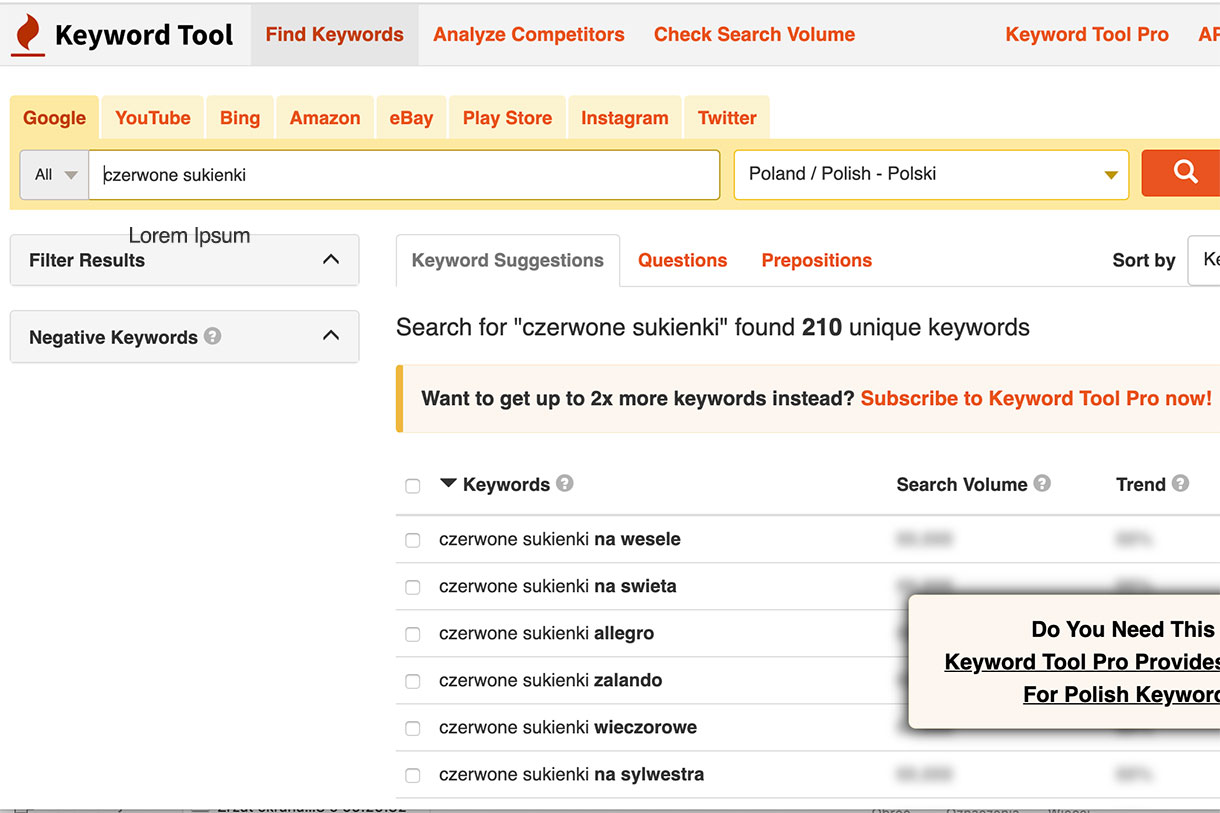Switch to the Questions tab
The width and height of the screenshot is (1220, 813).
[682, 260]
